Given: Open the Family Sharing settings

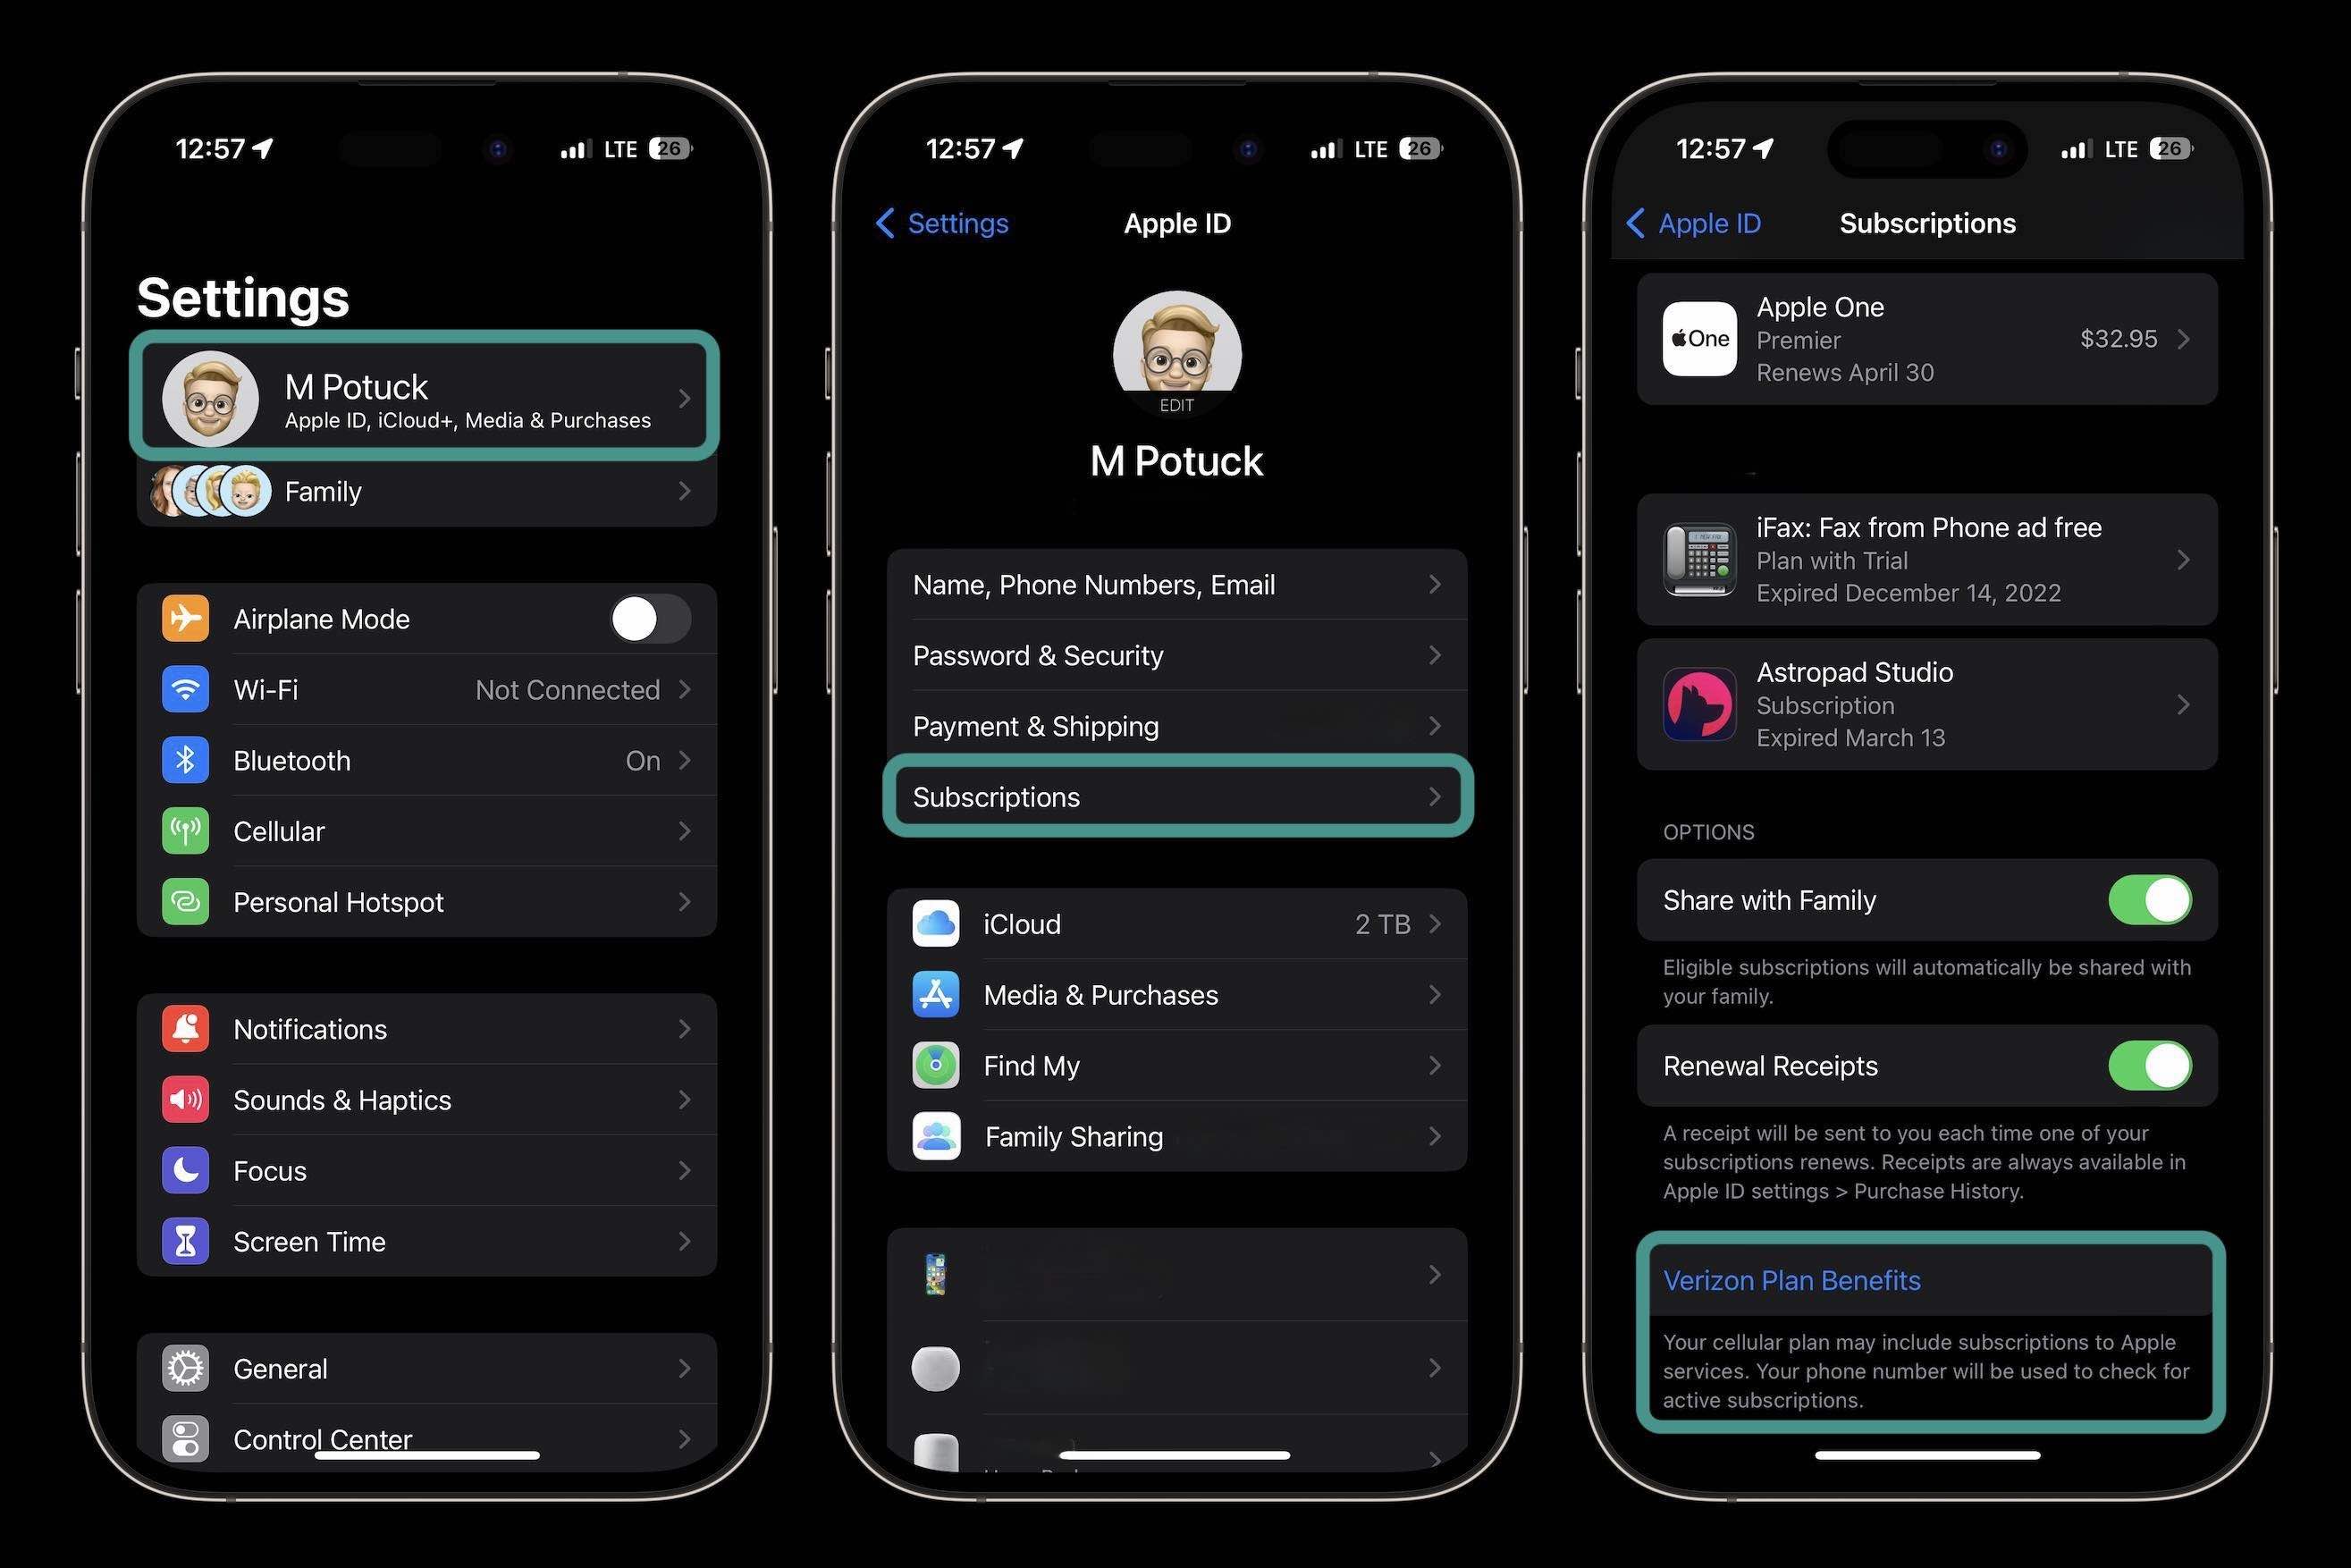Looking at the screenshot, I should tap(1175, 1134).
